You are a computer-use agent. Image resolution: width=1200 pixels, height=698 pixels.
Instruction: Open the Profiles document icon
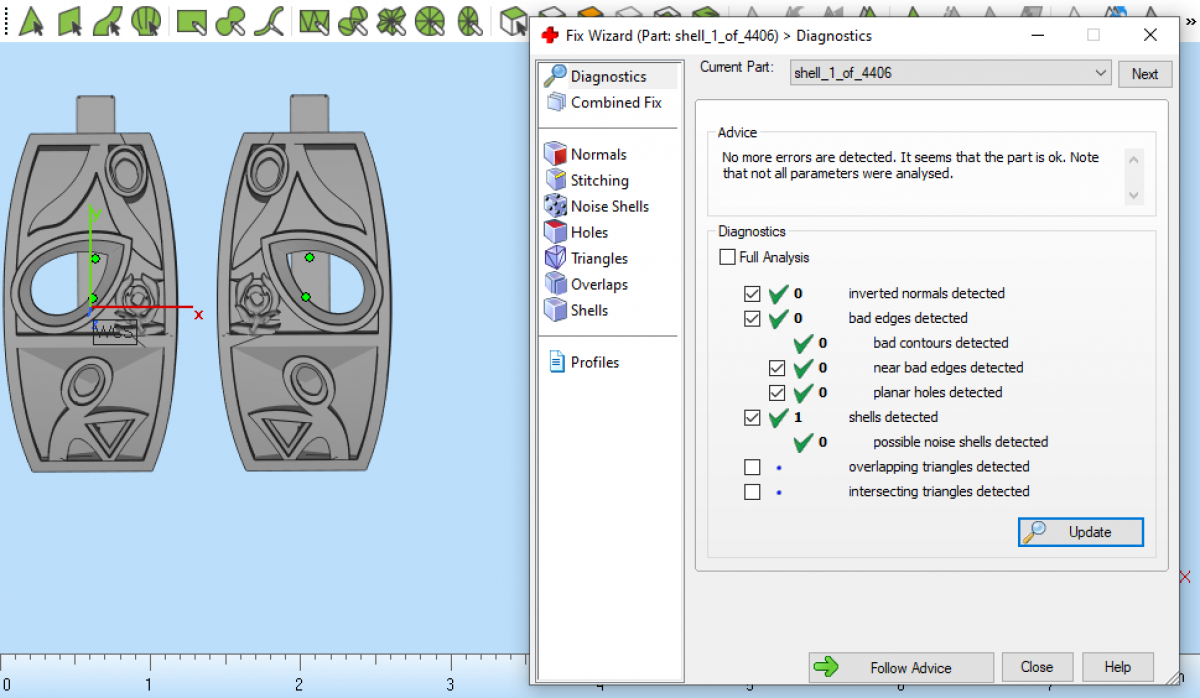pos(557,362)
